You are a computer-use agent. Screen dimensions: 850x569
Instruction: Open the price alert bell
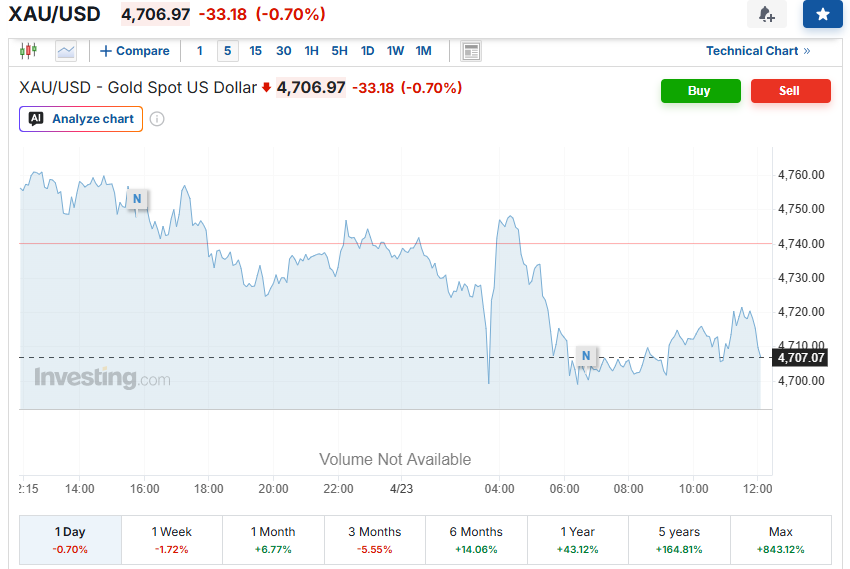click(766, 14)
